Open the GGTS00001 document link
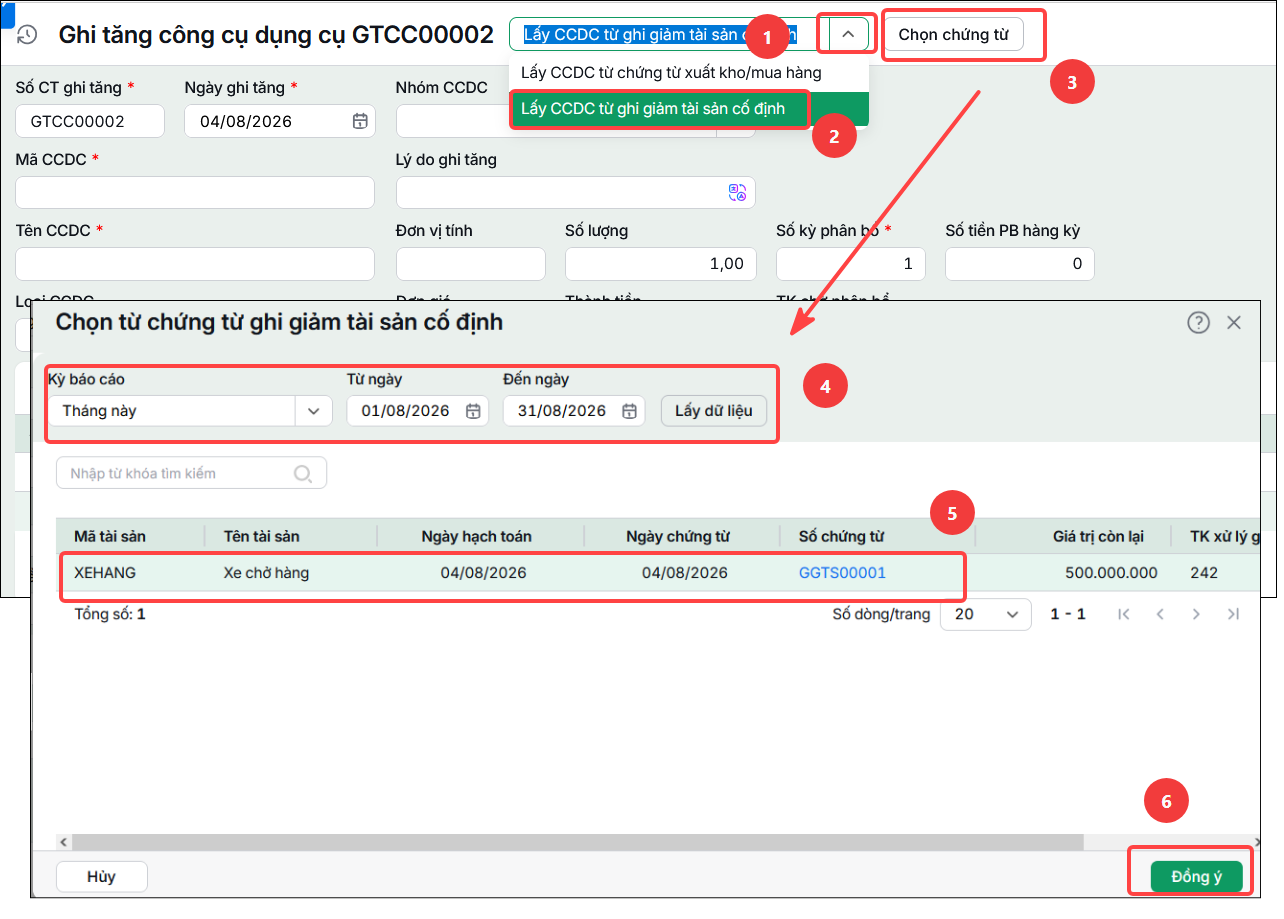 tap(842, 573)
